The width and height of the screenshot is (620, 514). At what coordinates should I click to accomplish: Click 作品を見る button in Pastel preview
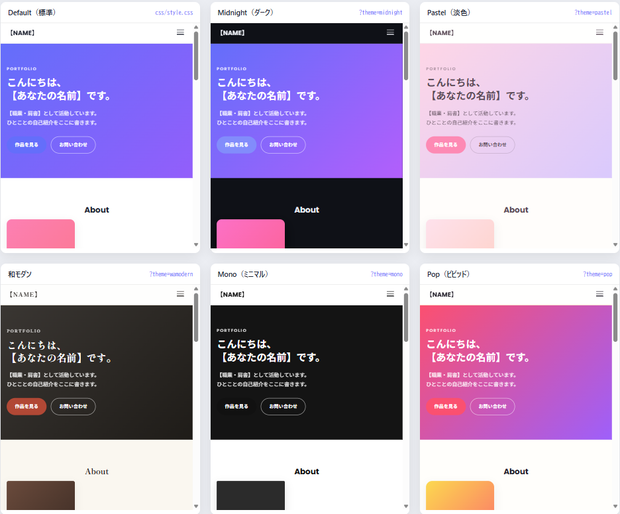click(446, 145)
